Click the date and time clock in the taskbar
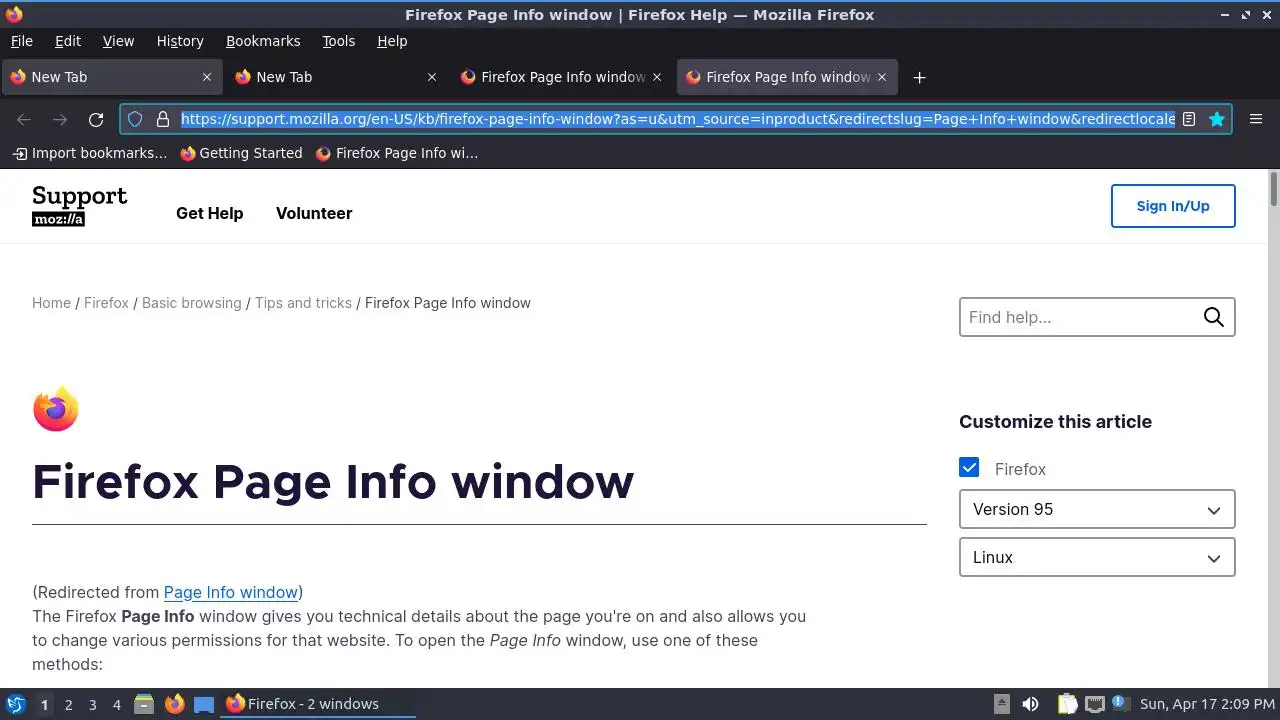 1207,704
